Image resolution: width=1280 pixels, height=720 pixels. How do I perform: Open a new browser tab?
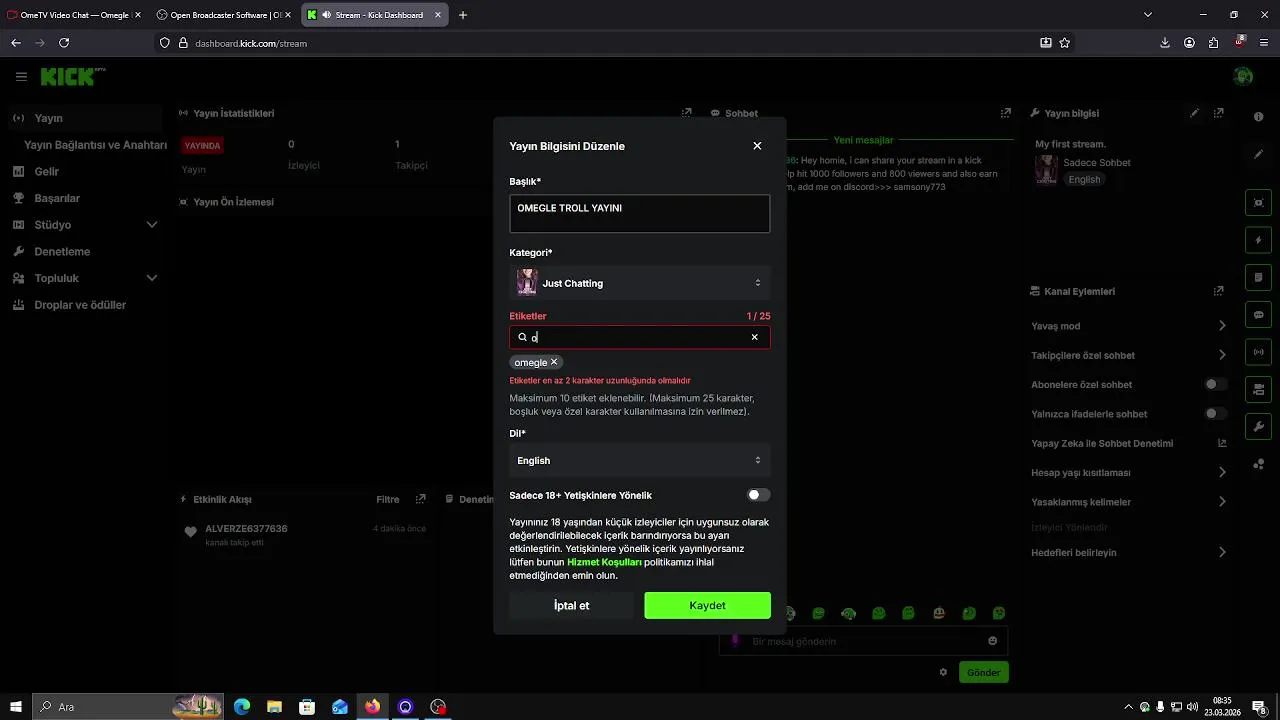463,15
